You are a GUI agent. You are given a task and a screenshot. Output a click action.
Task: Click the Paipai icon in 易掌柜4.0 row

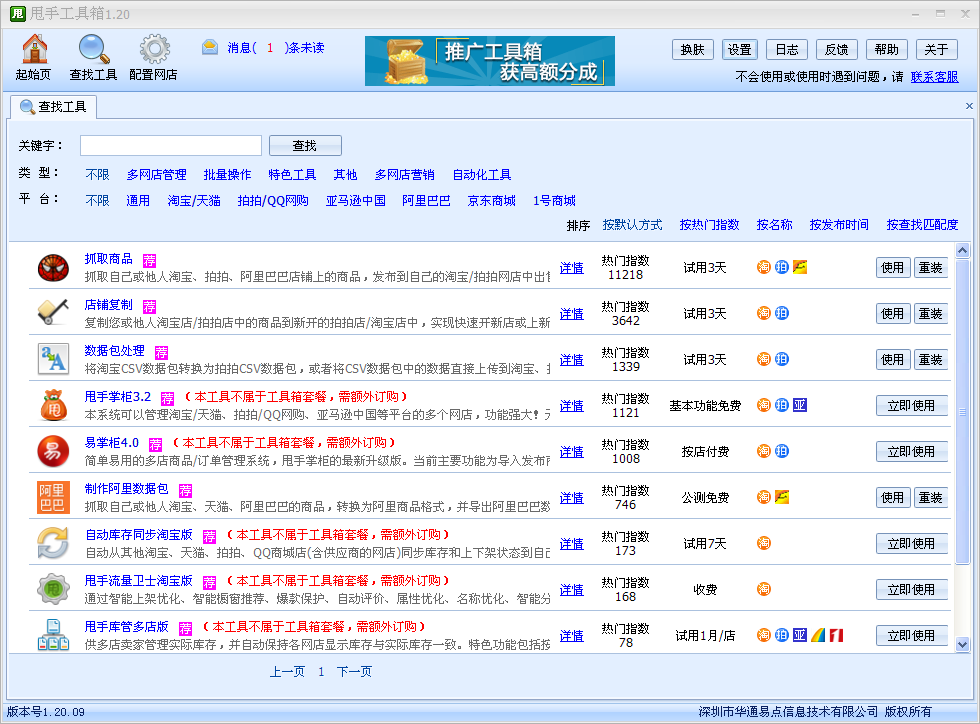[782, 451]
